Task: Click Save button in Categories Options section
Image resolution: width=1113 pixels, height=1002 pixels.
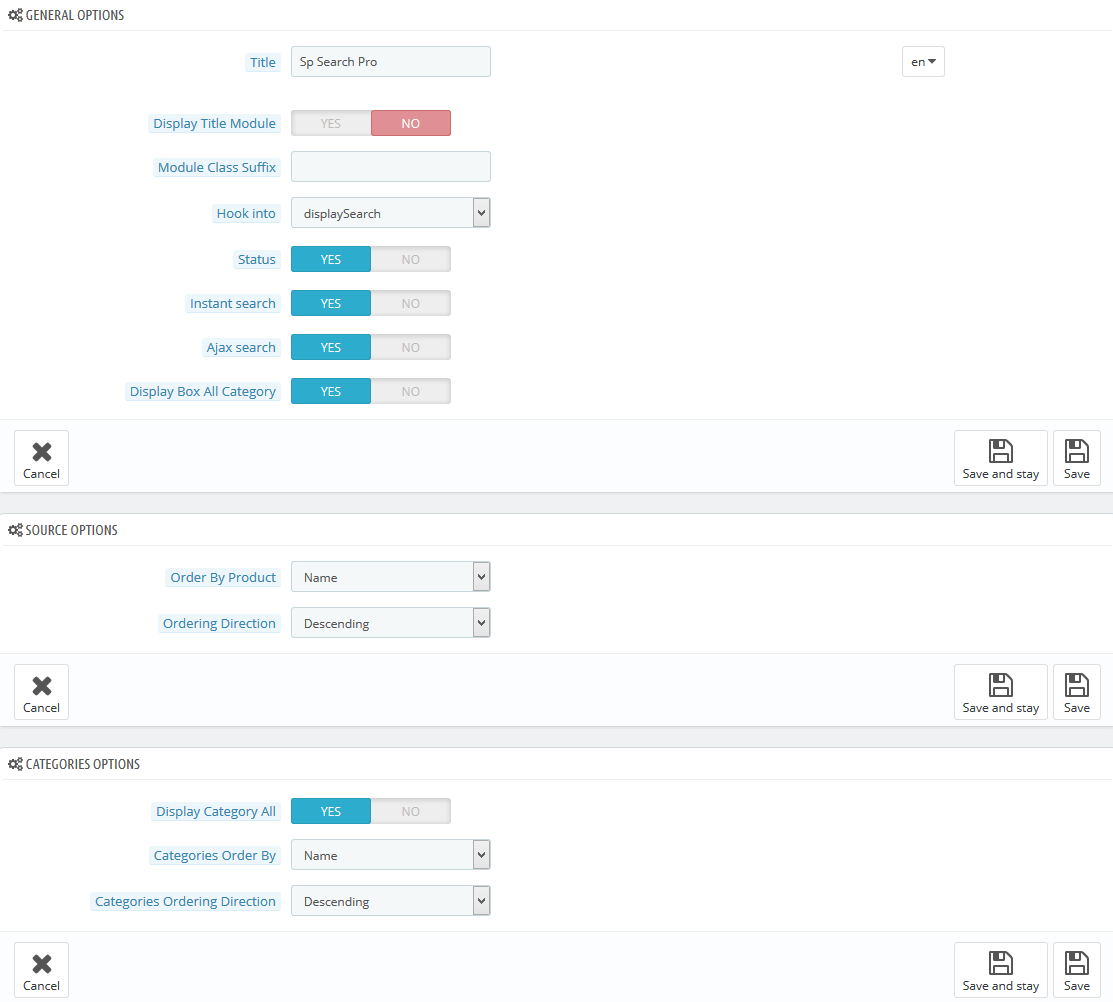Action: (x=1077, y=970)
